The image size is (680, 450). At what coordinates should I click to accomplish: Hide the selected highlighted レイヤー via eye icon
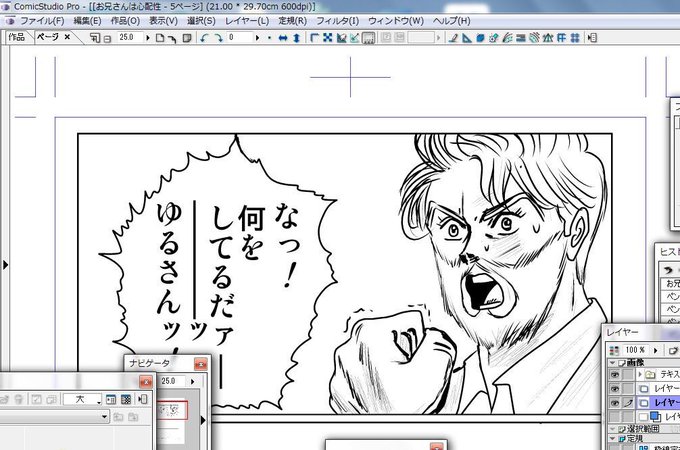pyautogui.click(x=615, y=403)
